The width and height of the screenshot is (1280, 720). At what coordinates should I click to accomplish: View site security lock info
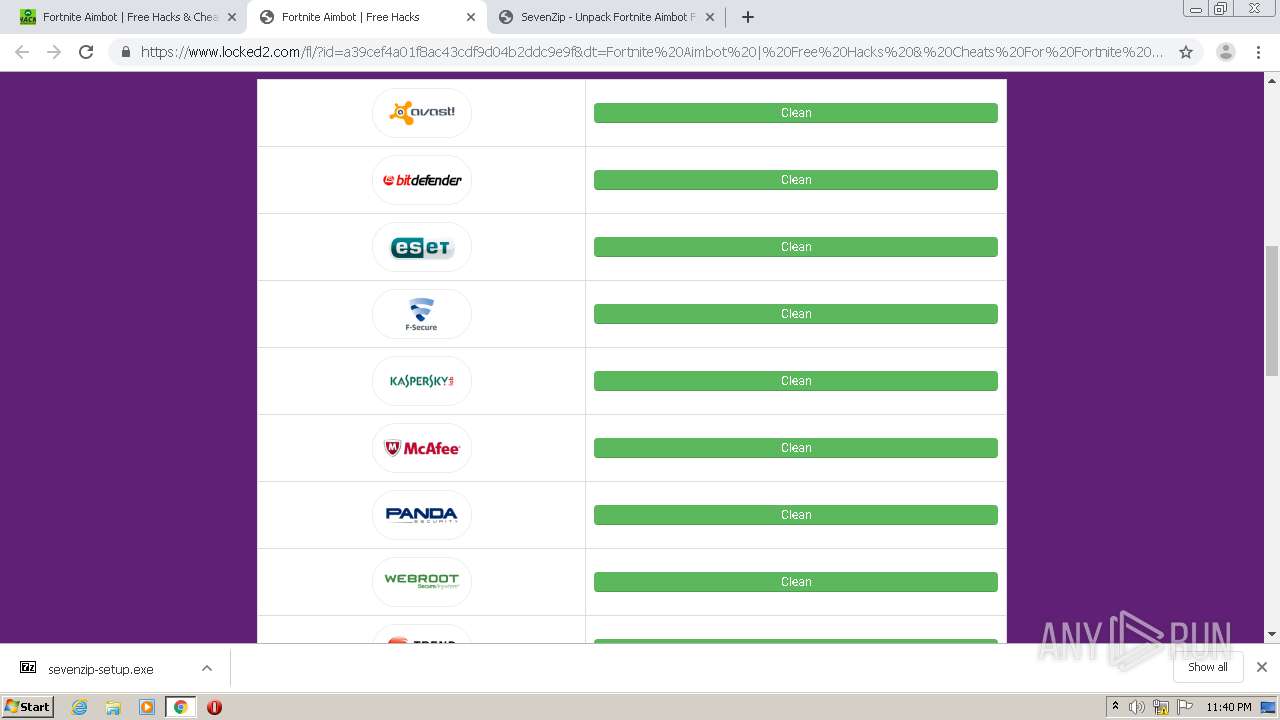tap(125, 52)
